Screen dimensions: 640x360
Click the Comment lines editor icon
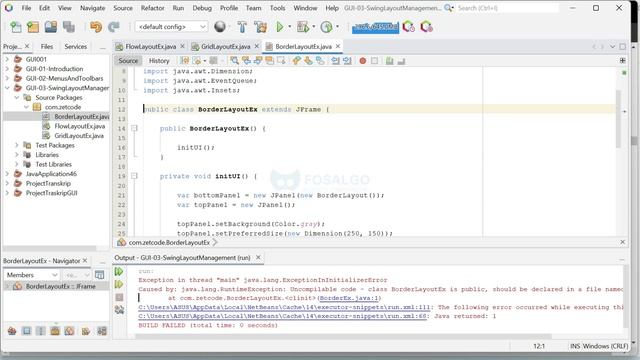[x=390, y=61]
